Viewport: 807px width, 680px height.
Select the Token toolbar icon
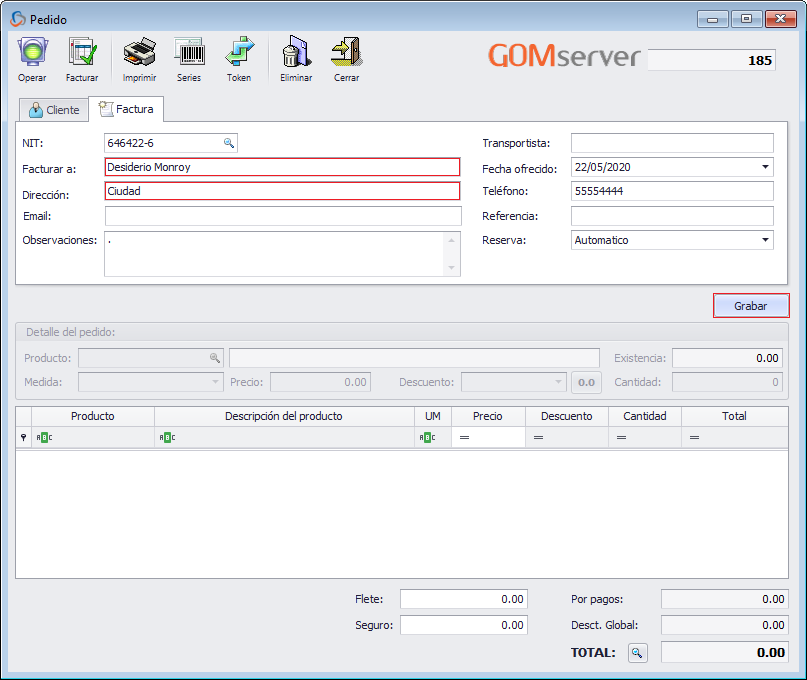240,57
